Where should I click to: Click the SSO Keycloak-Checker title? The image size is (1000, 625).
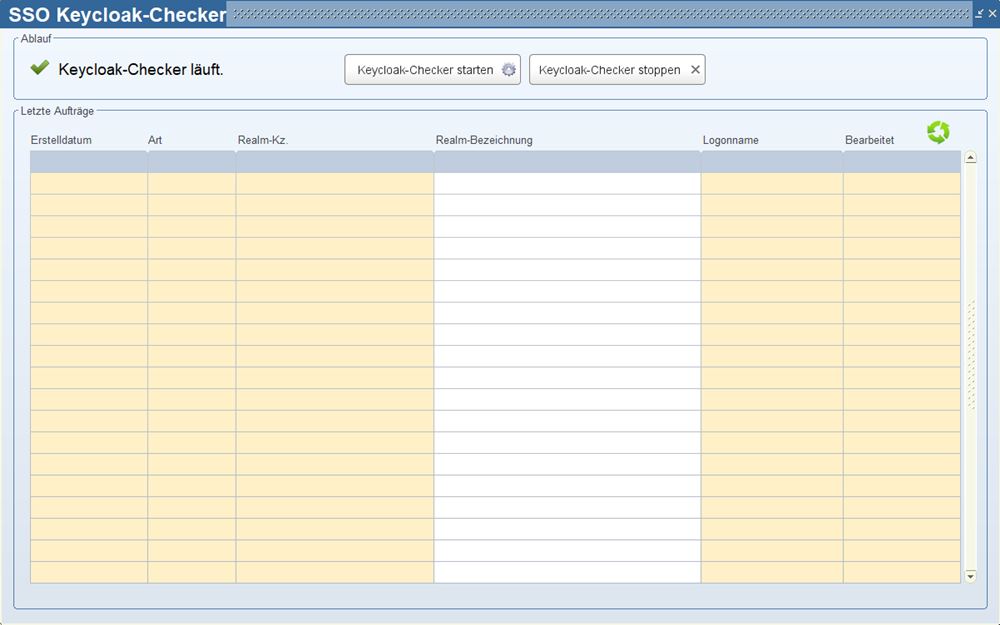coord(117,15)
